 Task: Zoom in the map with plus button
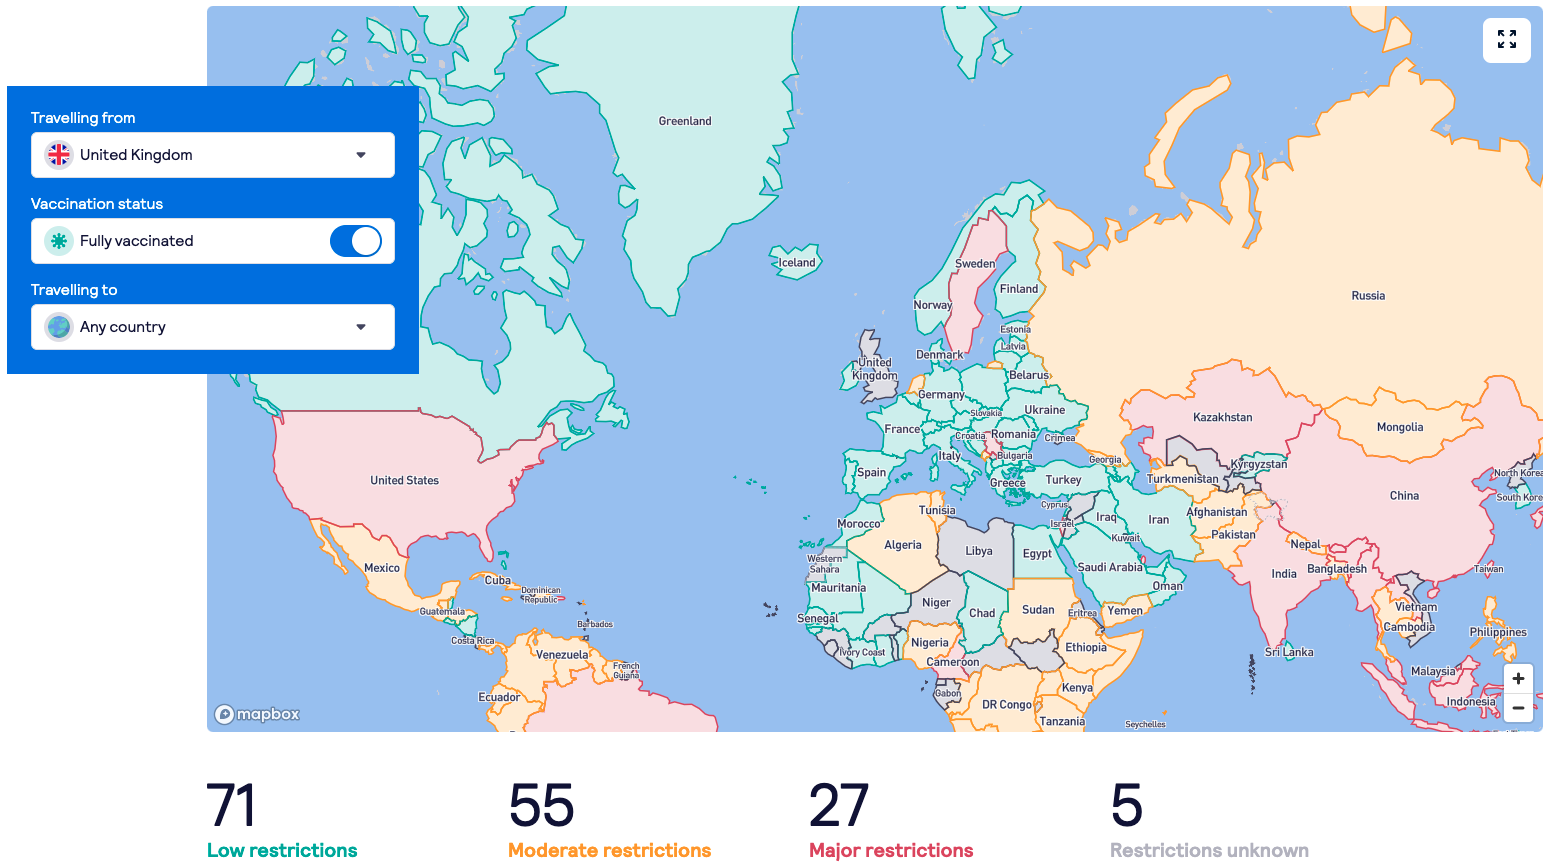1518,678
